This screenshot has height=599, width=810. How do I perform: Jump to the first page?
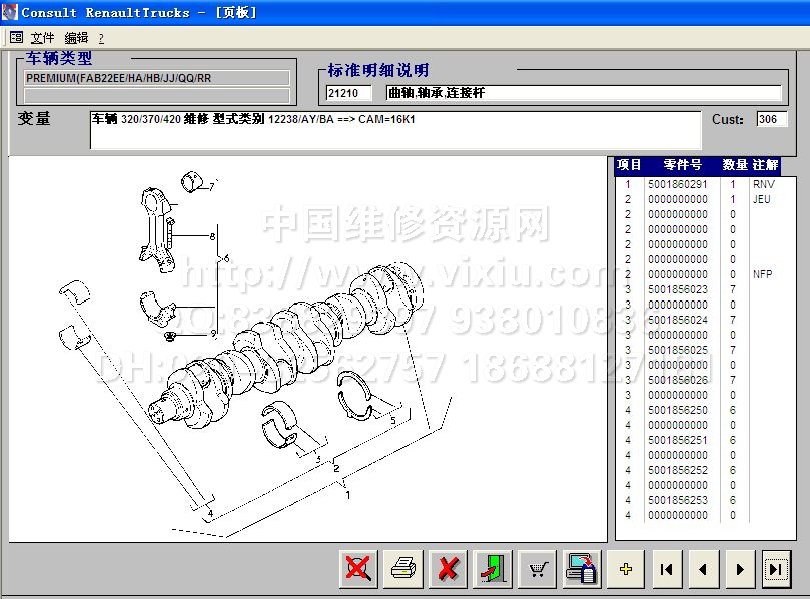pos(667,569)
